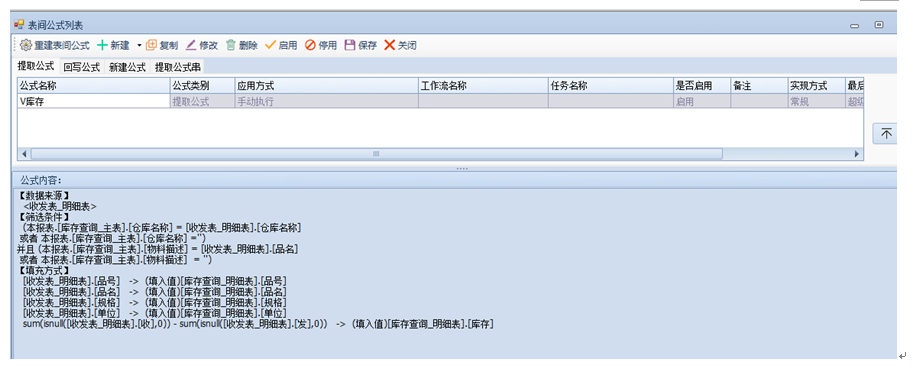The height and width of the screenshot is (373, 913).
Task: Click the 重建表间公式 gear icon
Action: tap(26, 45)
